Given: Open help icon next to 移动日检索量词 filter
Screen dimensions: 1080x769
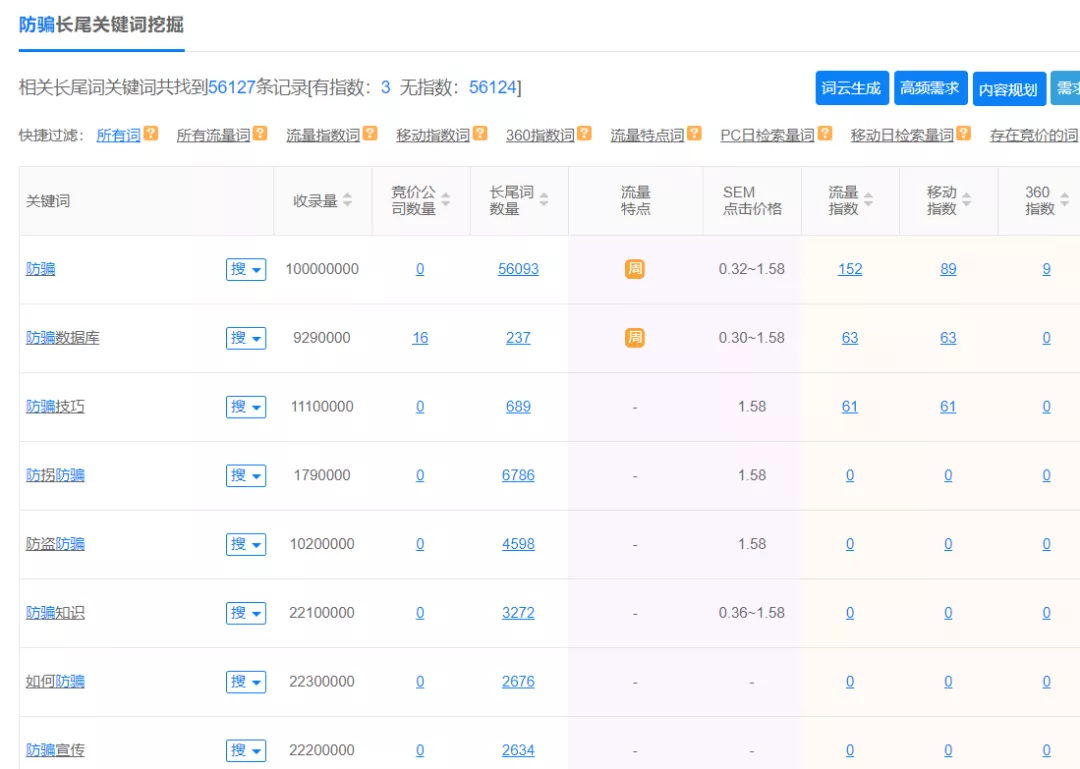Looking at the screenshot, I should pos(964,134).
